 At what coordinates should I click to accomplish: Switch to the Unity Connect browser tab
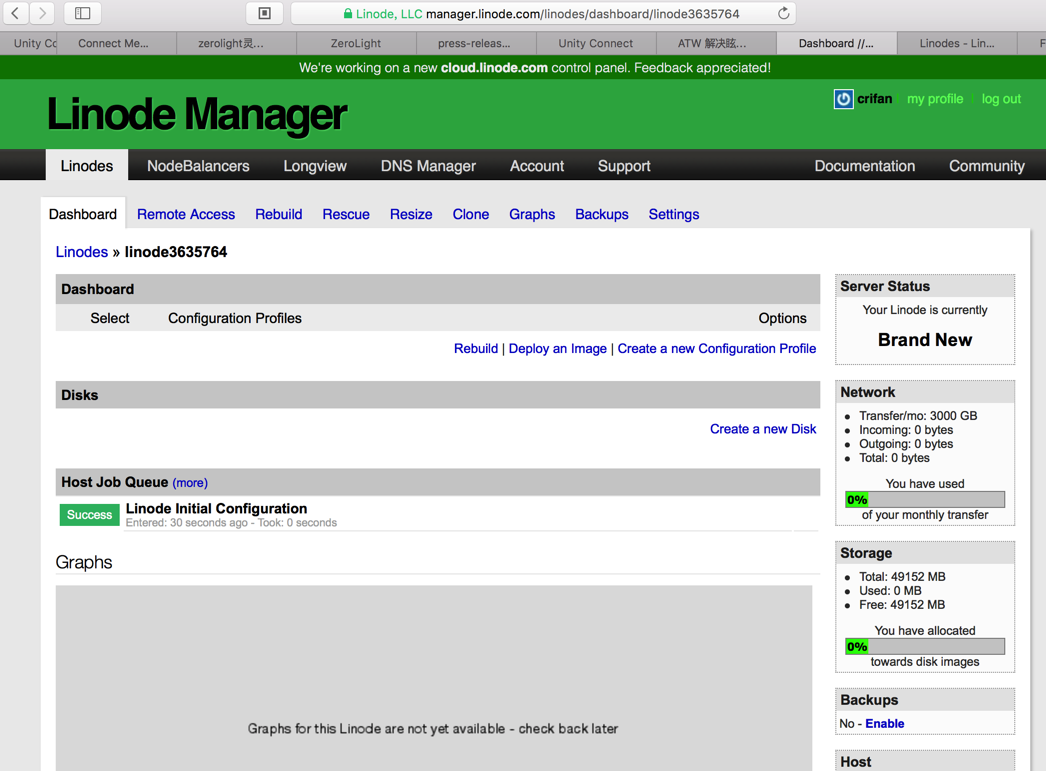coord(595,43)
